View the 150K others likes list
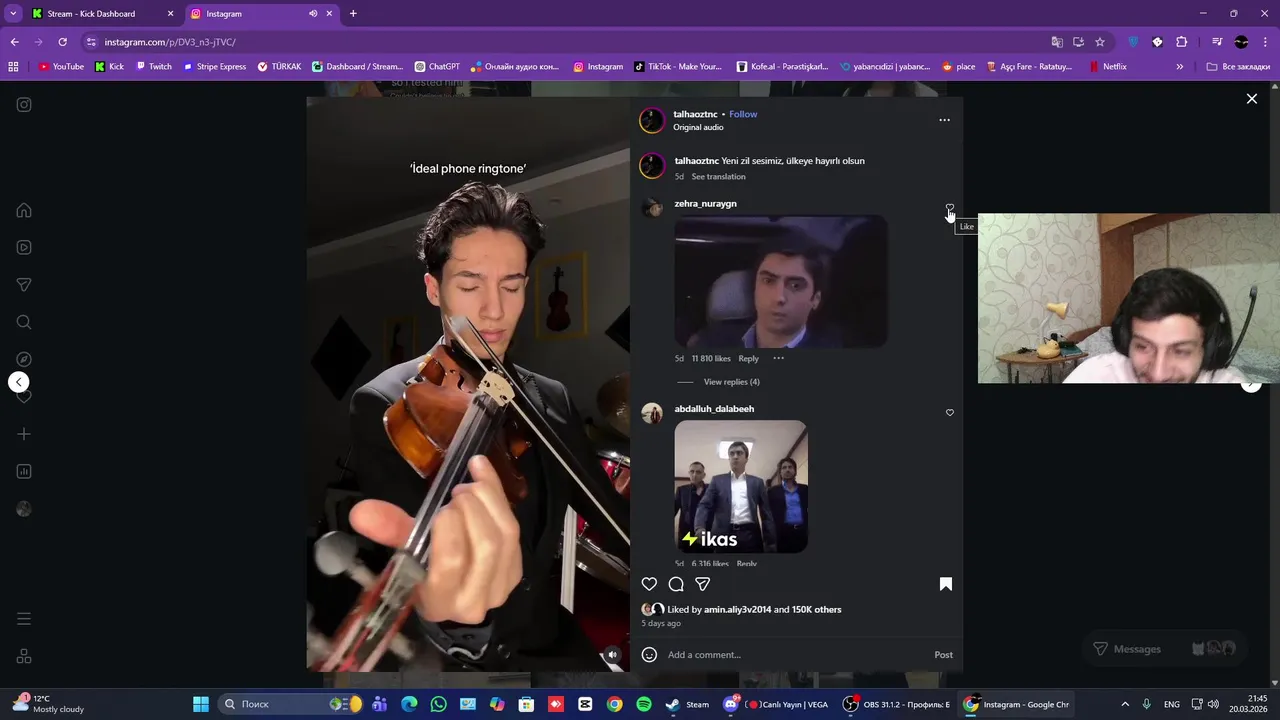This screenshot has height=720, width=1280. (817, 610)
